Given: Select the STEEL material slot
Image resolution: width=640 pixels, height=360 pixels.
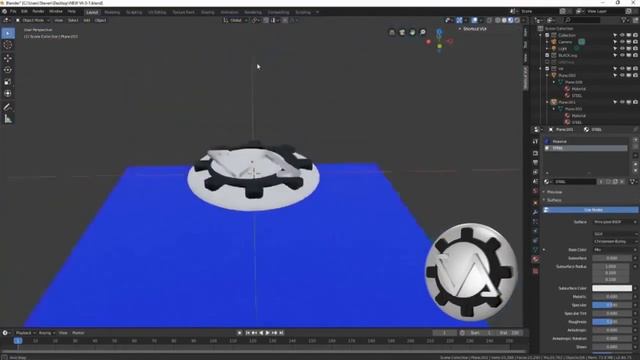Looking at the screenshot, I should (x=585, y=148).
